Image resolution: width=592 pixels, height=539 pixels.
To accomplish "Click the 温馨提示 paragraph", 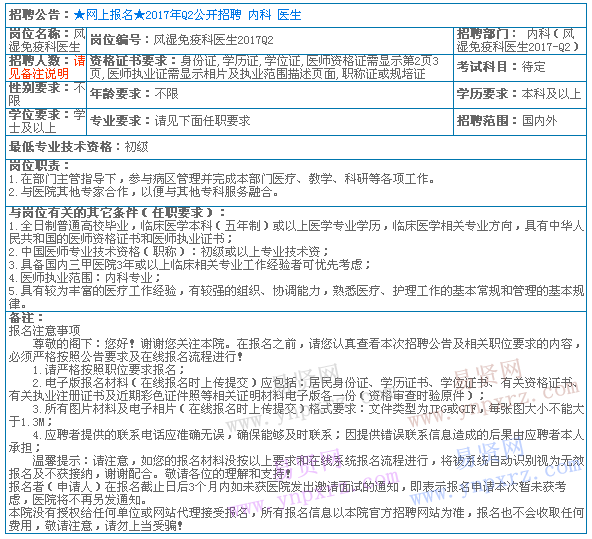I will (x=296, y=467).
